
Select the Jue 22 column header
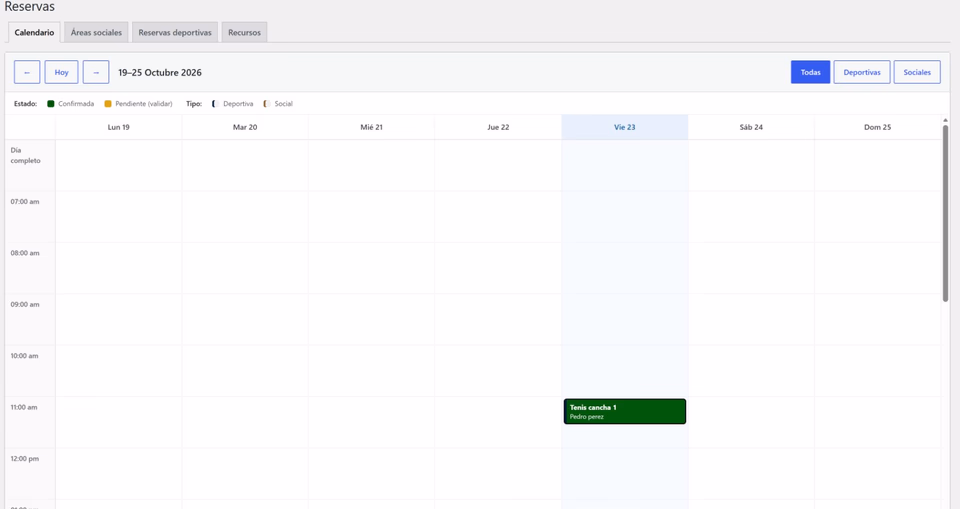498,127
